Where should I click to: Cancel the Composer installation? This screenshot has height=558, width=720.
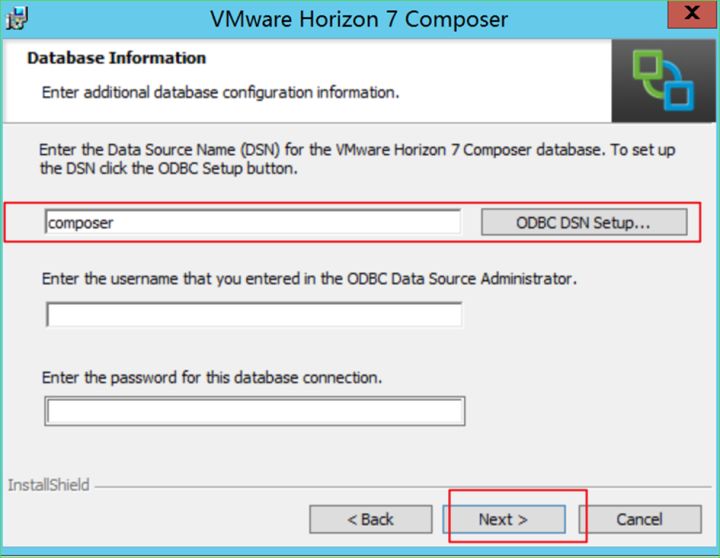pos(639,519)
